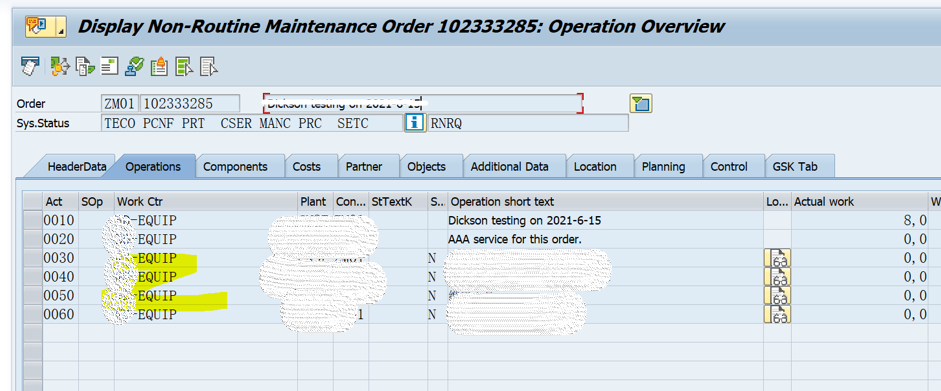
Task: Click Actual work value '8, 0' in row 0010
Action: click(x=859, y=221)
